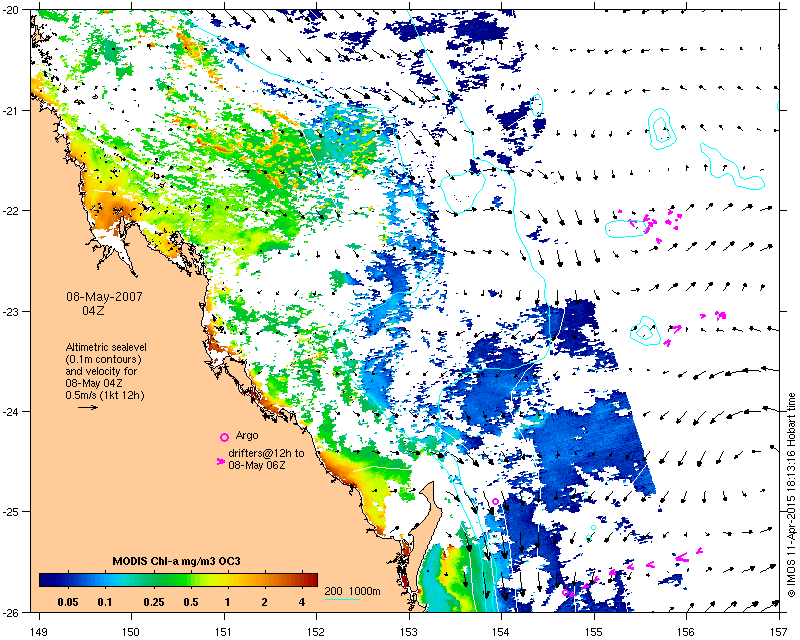Select the Argo float marker near 154E, 25S
The image size is (800, 640).
click(495, 502)
